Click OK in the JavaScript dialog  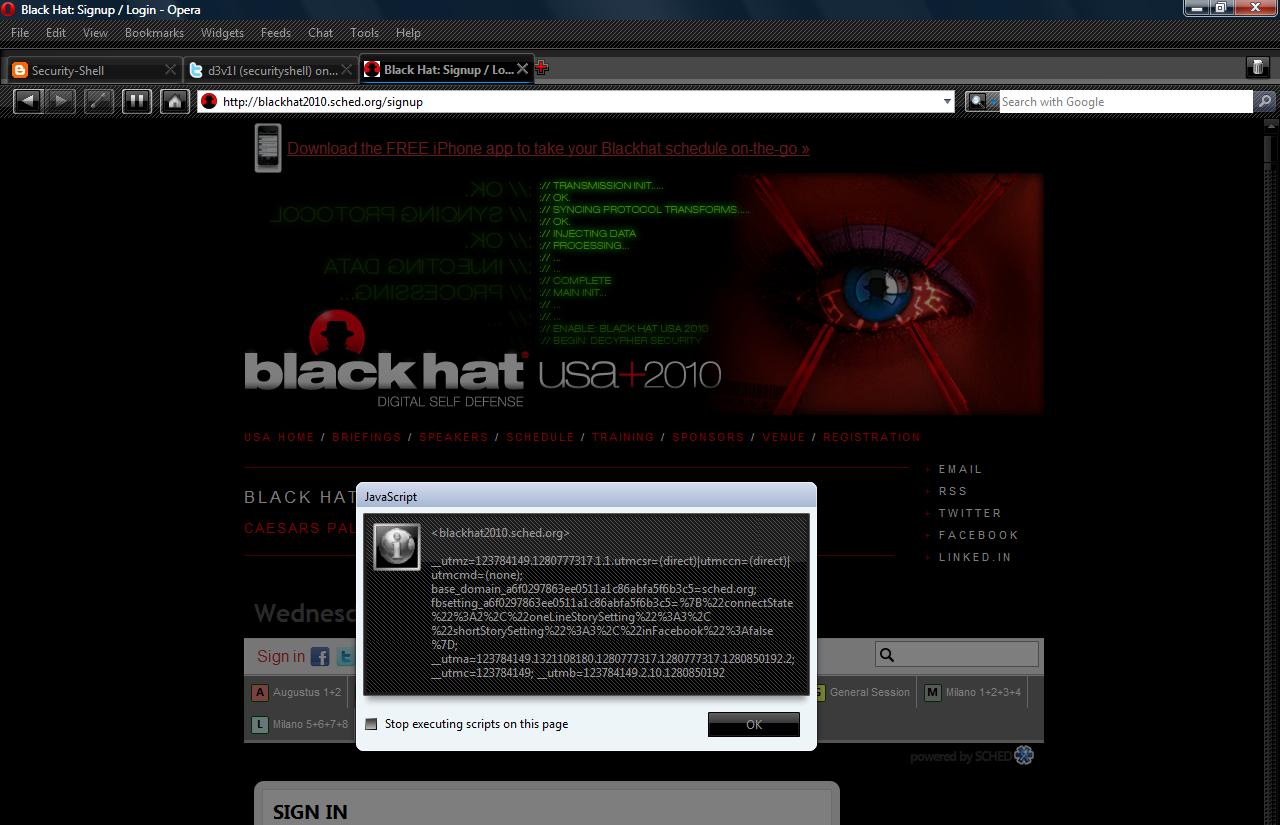(x=753, y=724)
